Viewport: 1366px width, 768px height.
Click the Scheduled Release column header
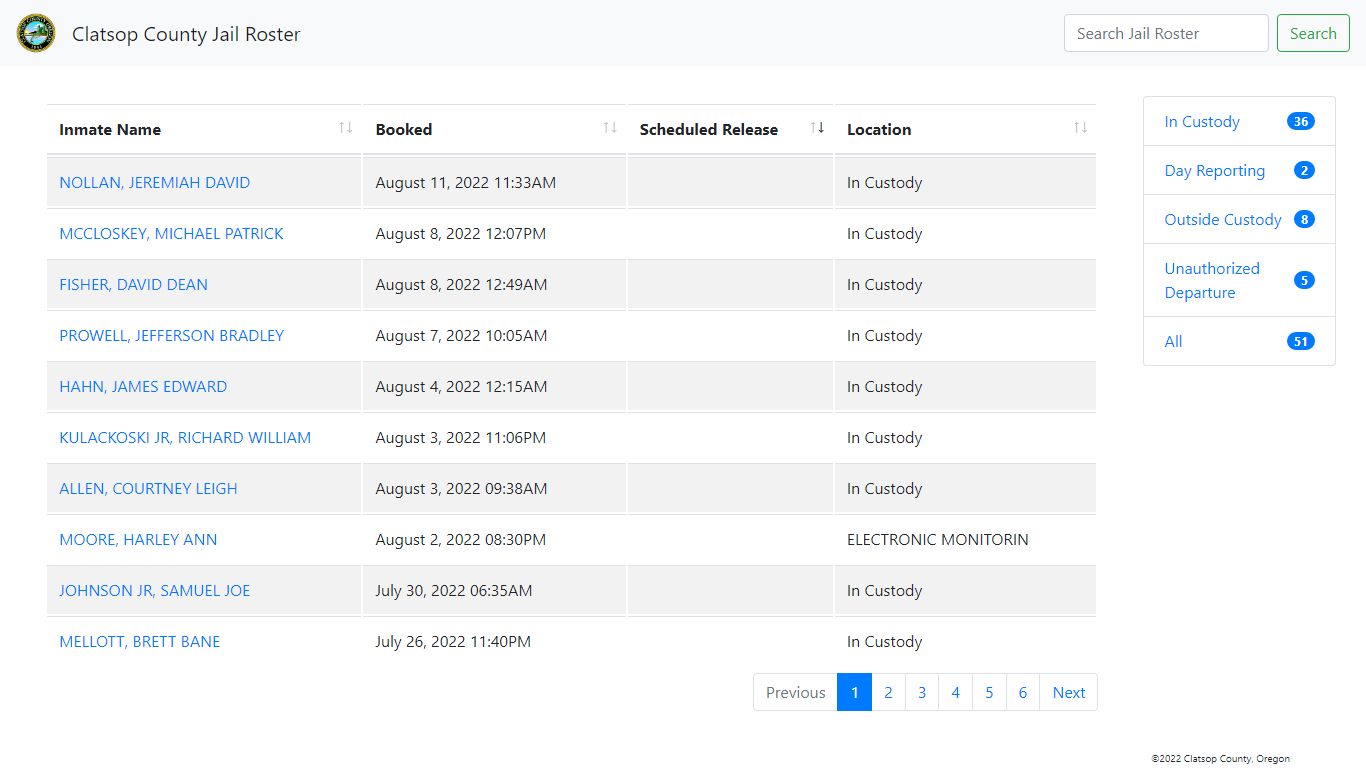(730, 129)
